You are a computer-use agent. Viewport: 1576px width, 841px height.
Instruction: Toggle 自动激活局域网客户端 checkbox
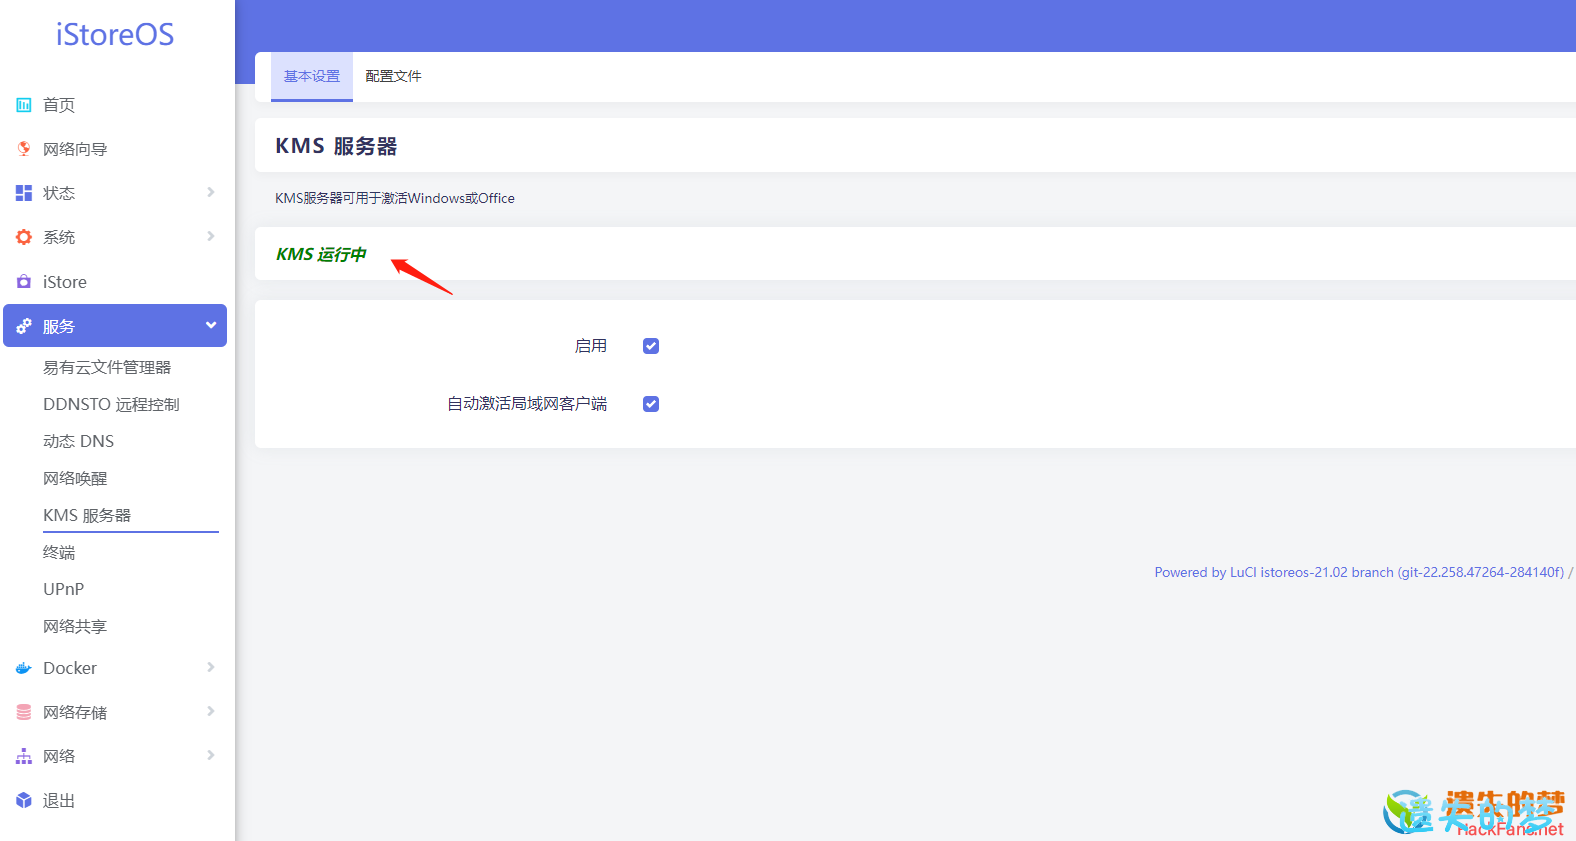pos(651,404)
